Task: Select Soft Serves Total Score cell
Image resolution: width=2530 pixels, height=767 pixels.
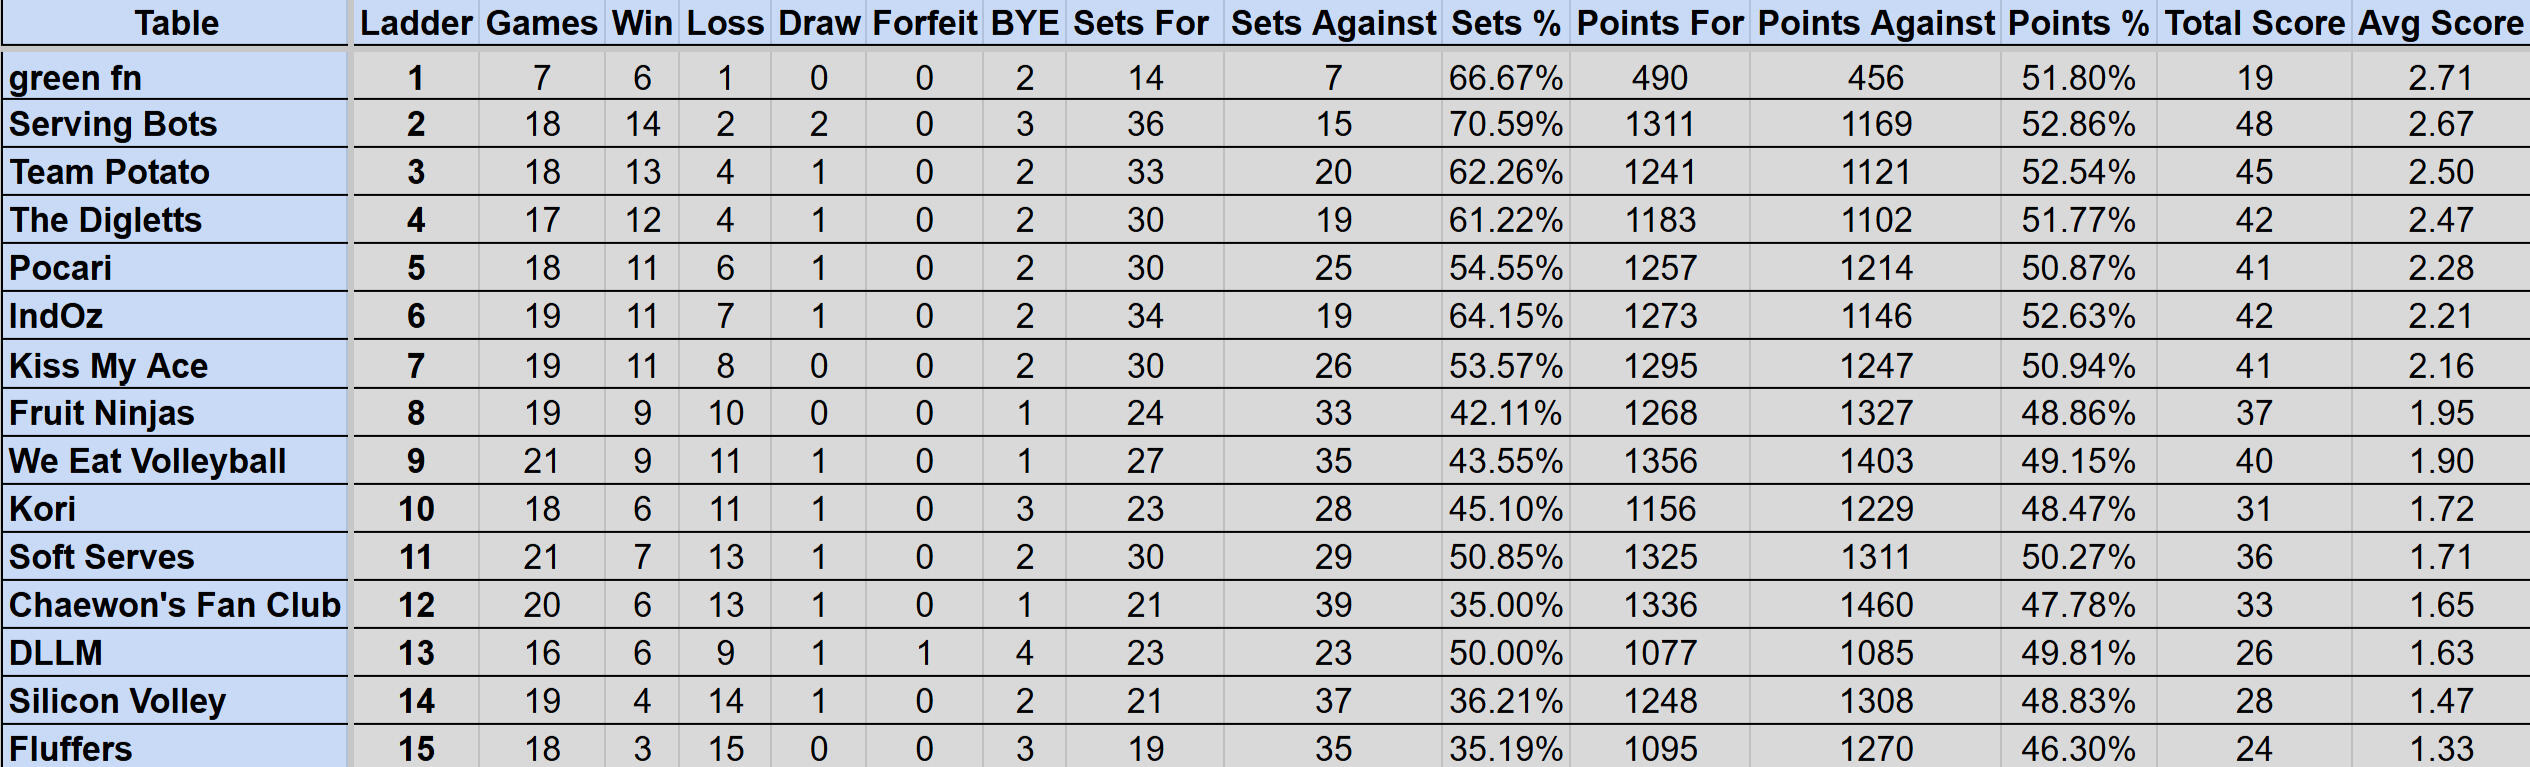Action: (x=2254, y=557)
